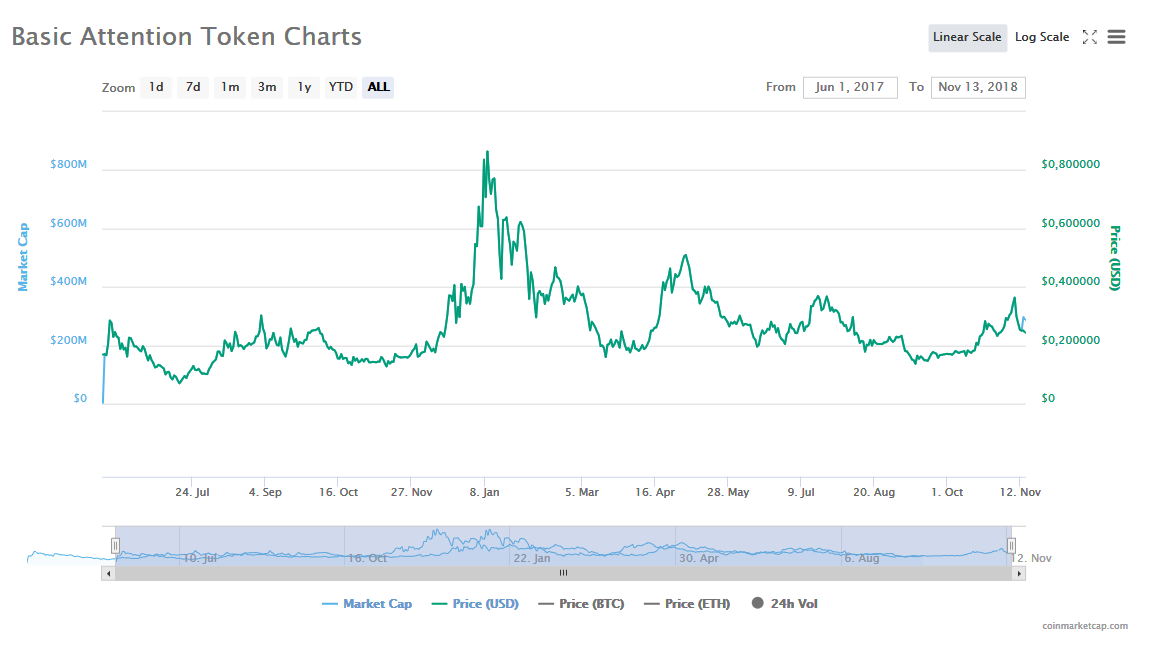The image size is (1166, 652).
Task: Click the $0,800000 price axis label
Action: pos(1071,164)
